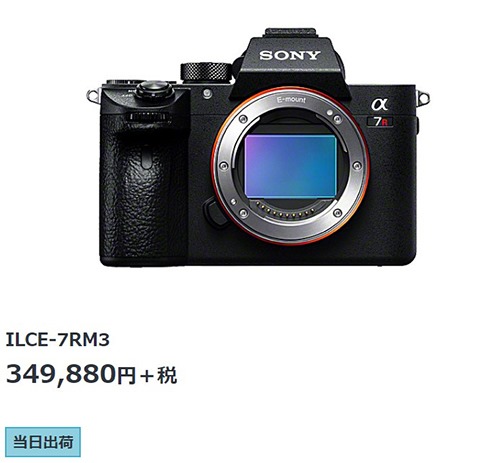Click the hot shoe on top of the viewfinder

(289, 33)
